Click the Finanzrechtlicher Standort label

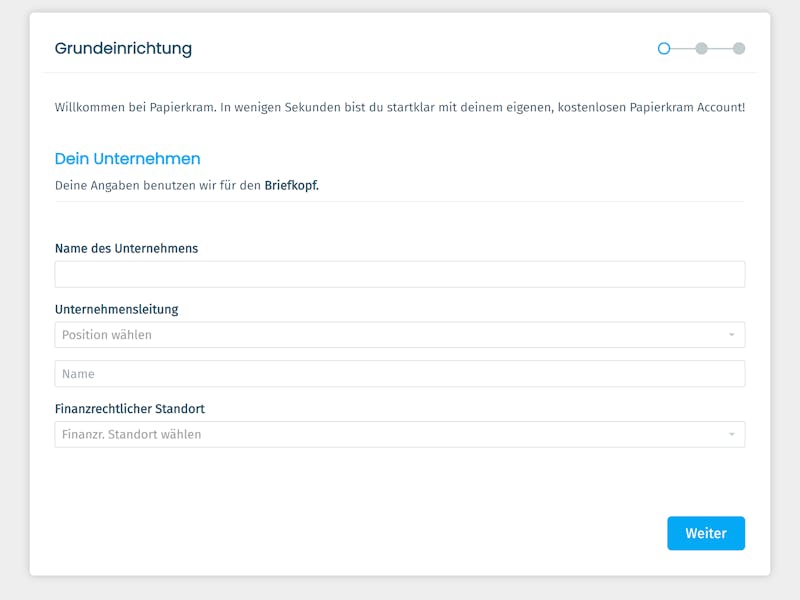pyautogui.click(x=130, y=409)
